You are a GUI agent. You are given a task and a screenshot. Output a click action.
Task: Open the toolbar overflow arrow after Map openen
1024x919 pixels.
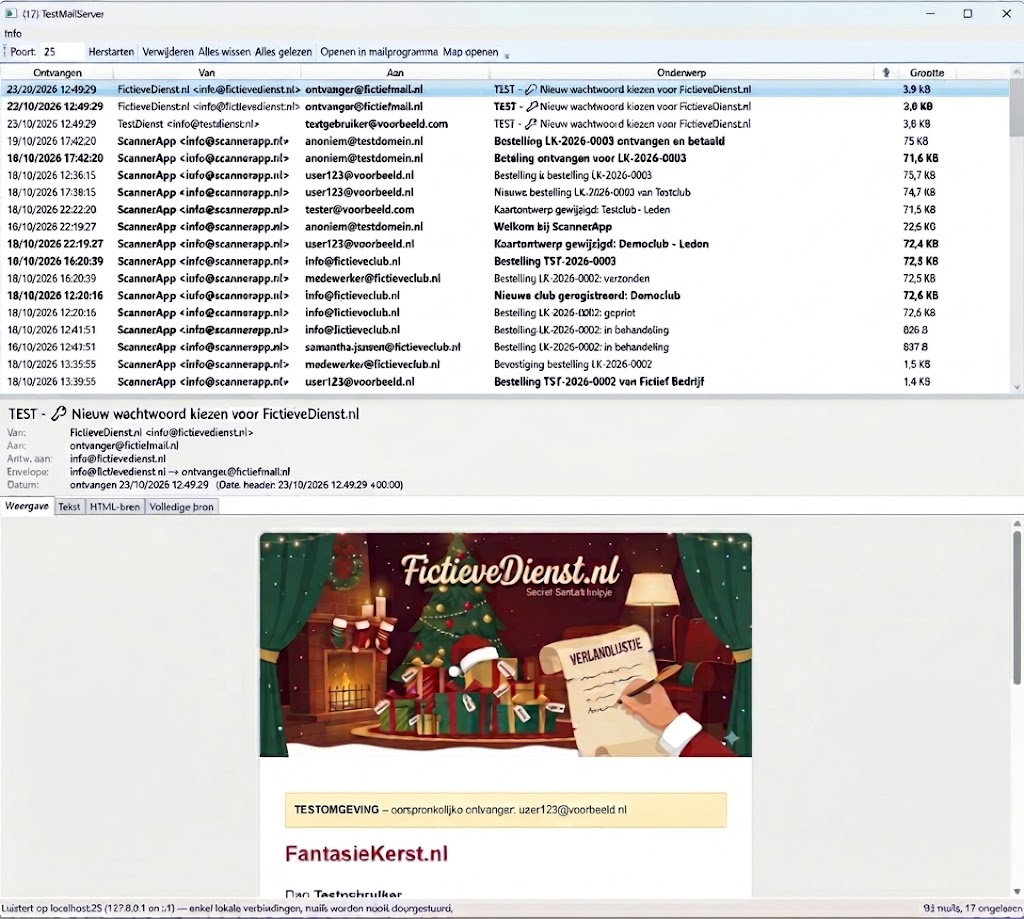point(507,55)
